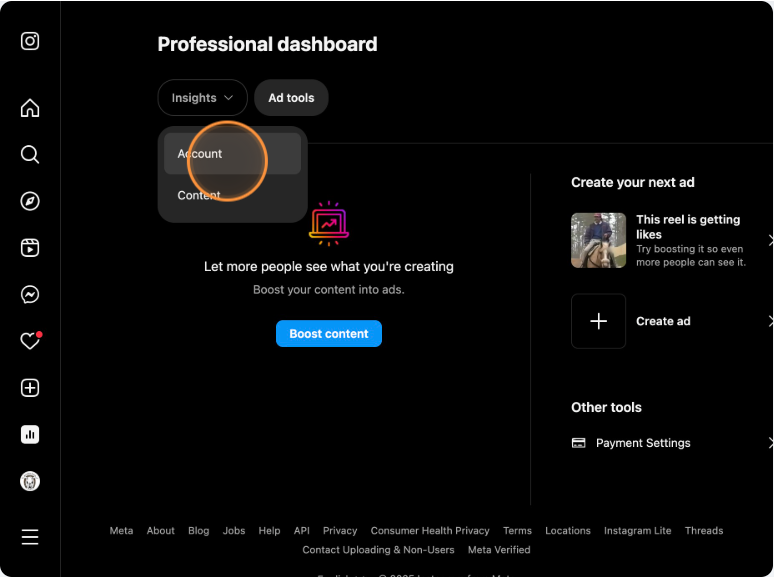
Task: Click the Boost content button
Action: 328,334
